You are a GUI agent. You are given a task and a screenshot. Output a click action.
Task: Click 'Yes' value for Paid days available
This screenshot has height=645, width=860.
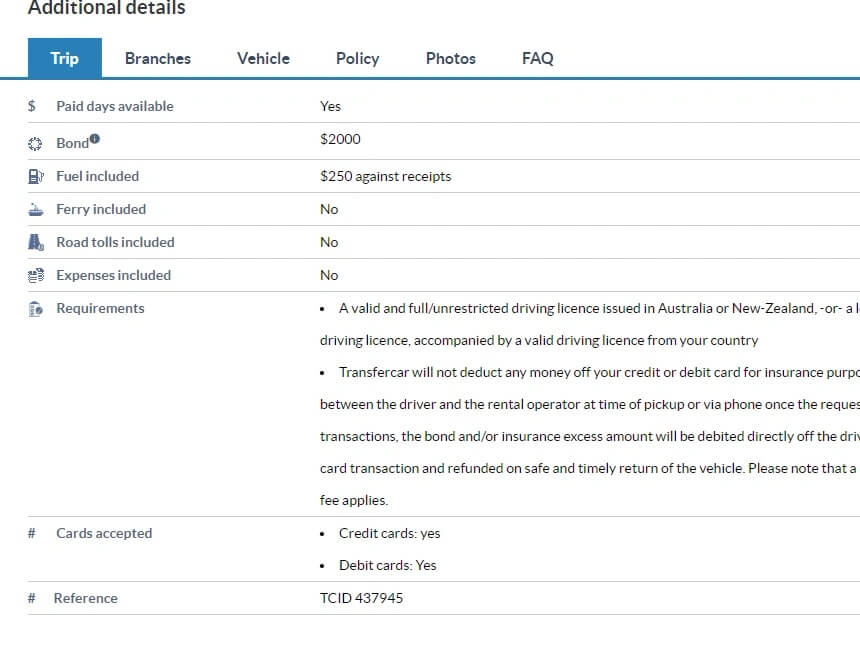(330, 106)
